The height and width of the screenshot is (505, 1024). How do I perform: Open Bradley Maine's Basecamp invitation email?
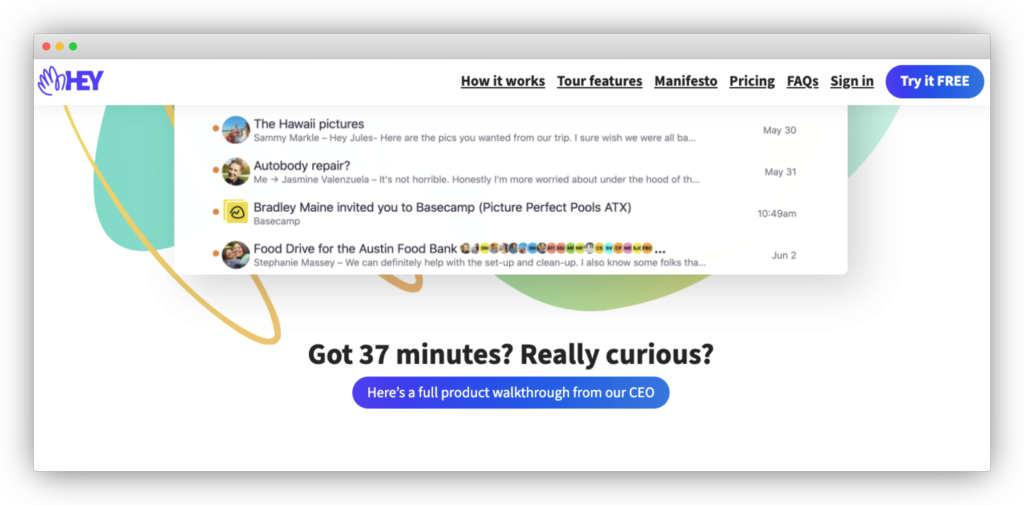442,207
